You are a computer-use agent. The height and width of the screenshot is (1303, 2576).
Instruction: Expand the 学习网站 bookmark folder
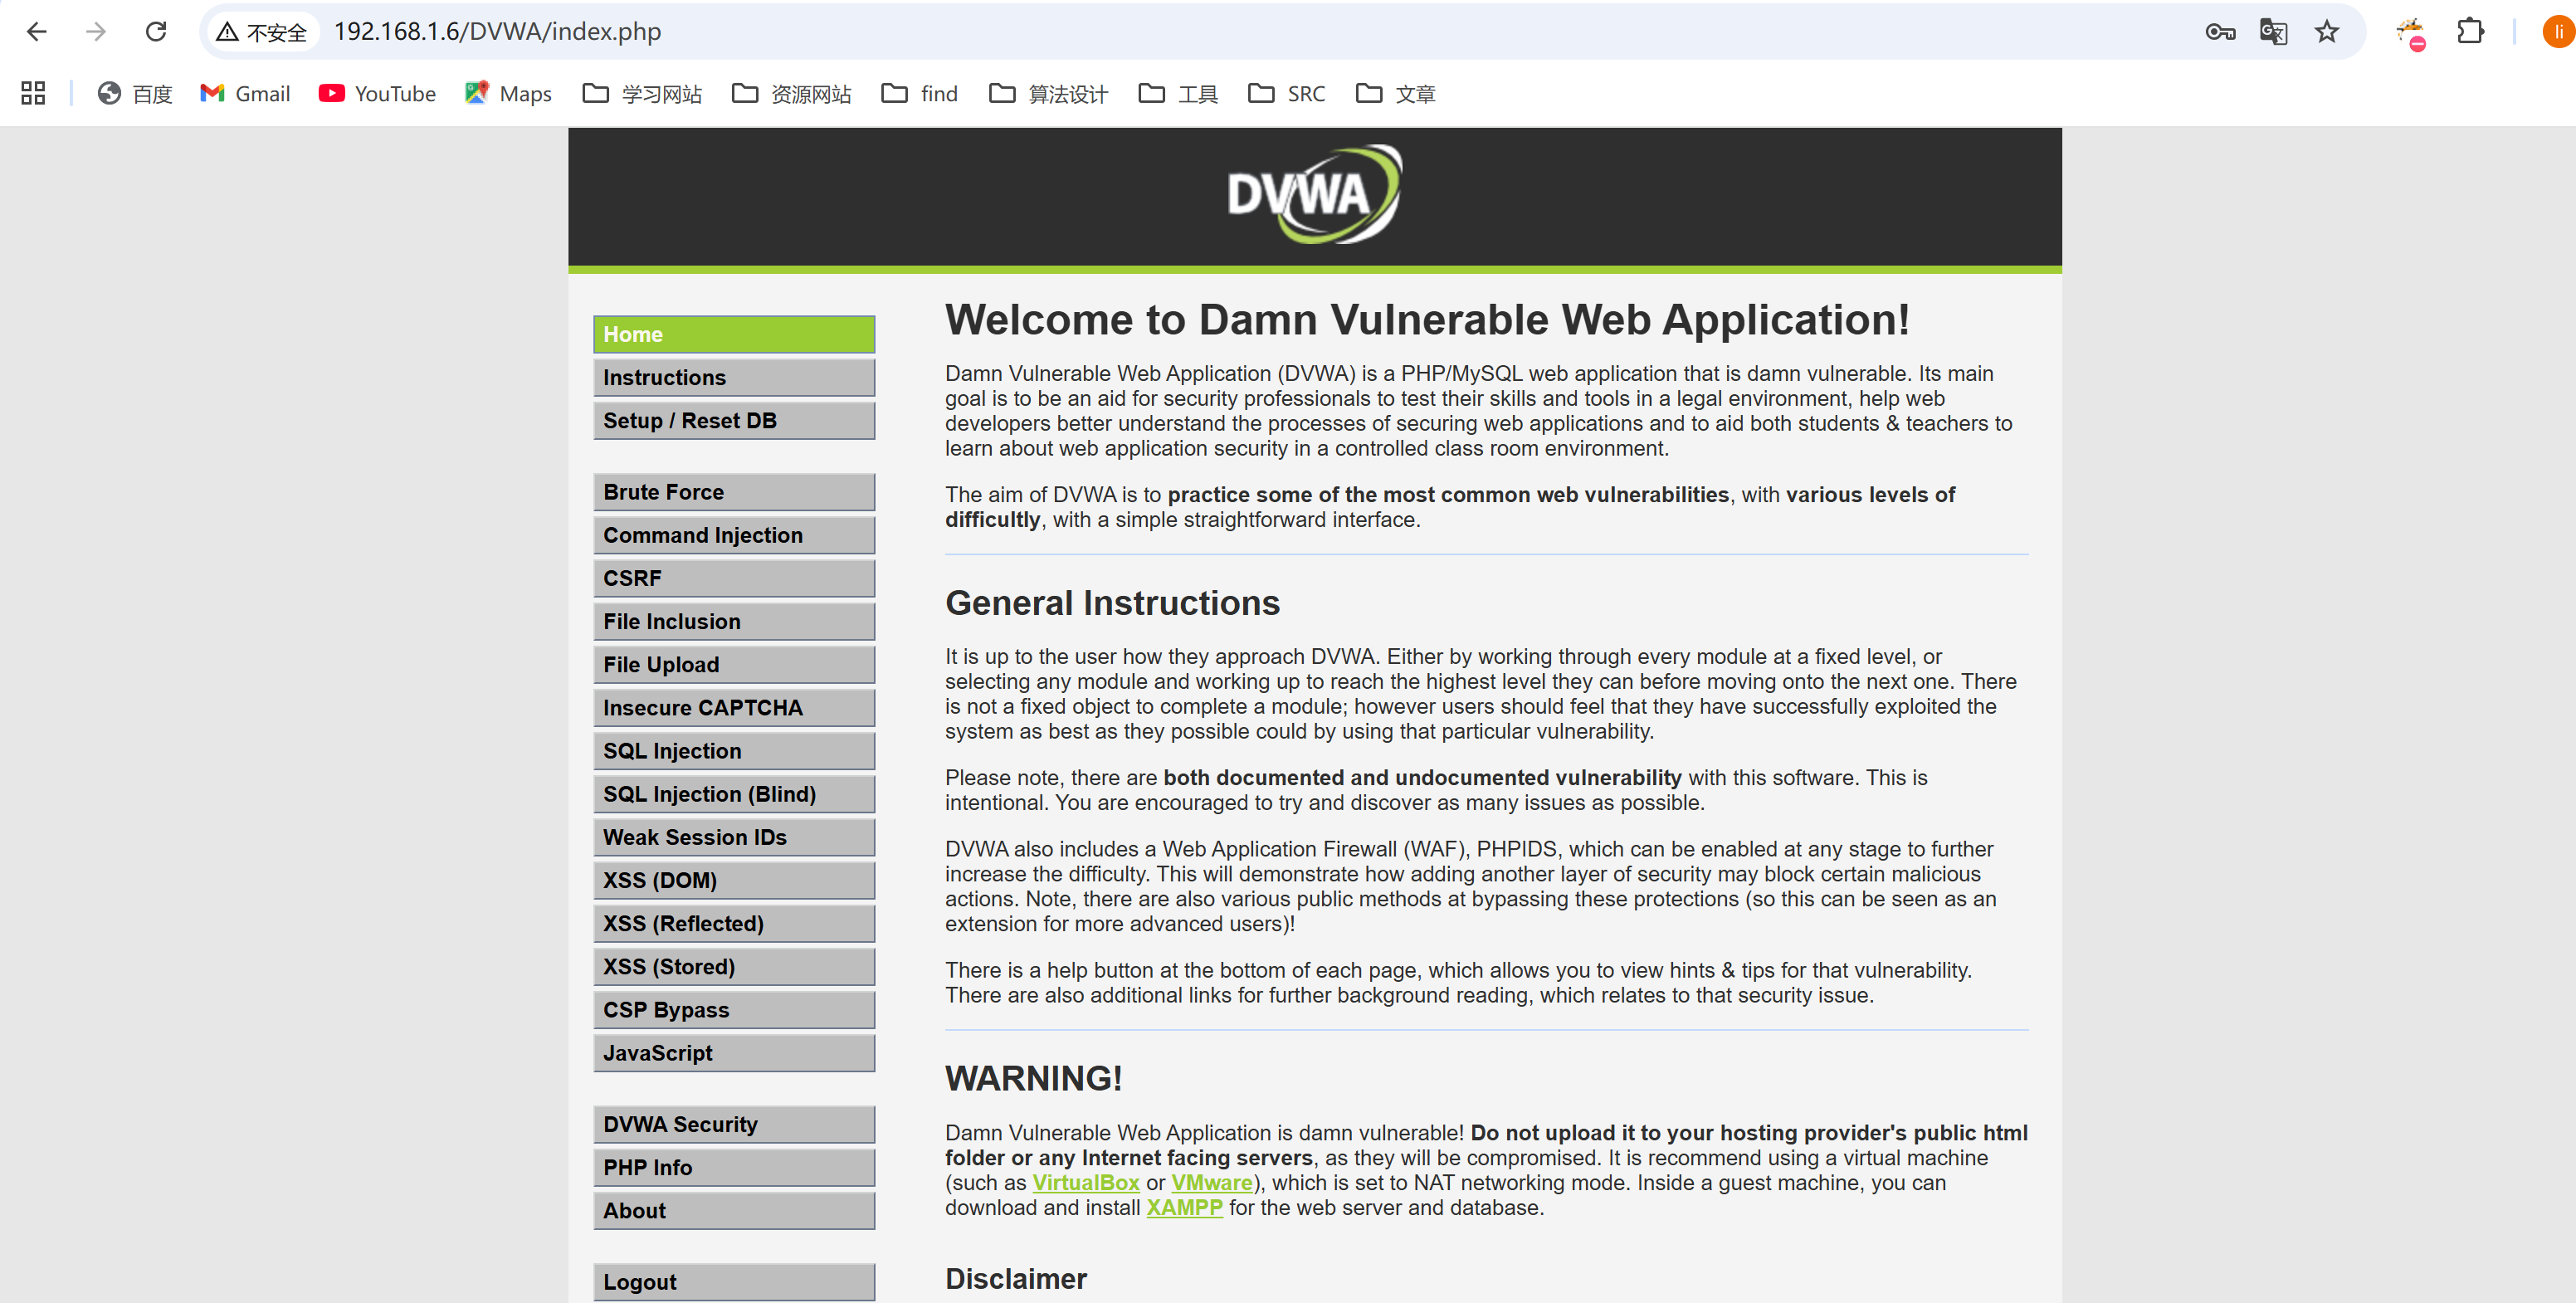pyautogui.click(x=643, y=93)
